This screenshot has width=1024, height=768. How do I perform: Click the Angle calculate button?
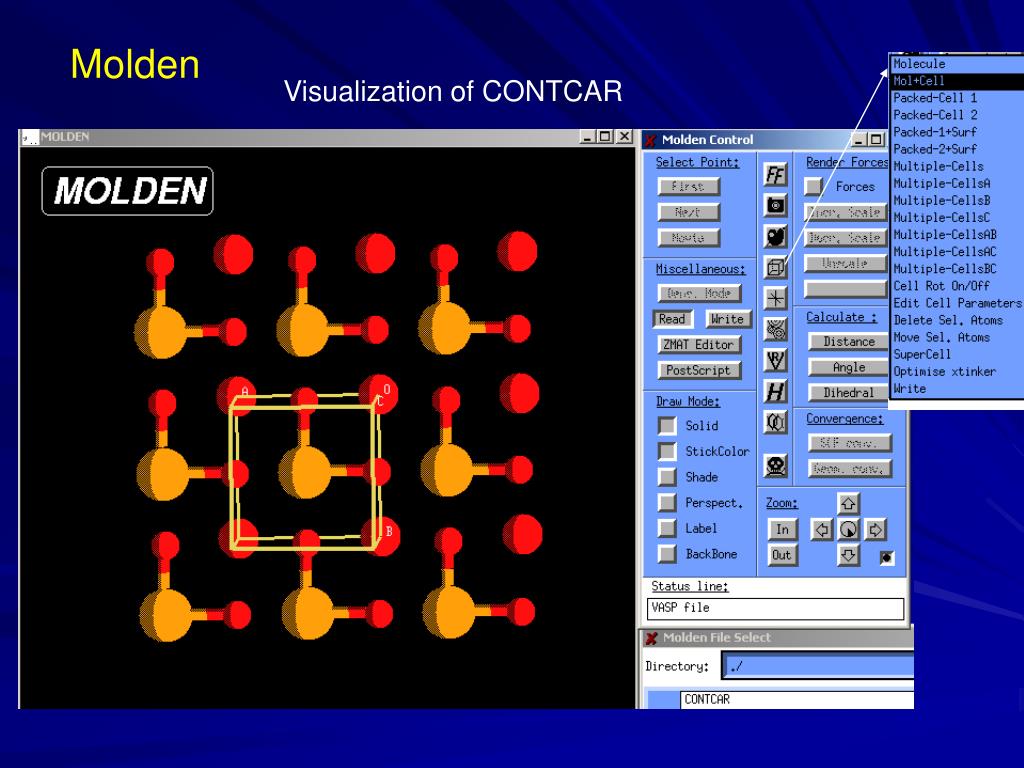click(849, 367)
